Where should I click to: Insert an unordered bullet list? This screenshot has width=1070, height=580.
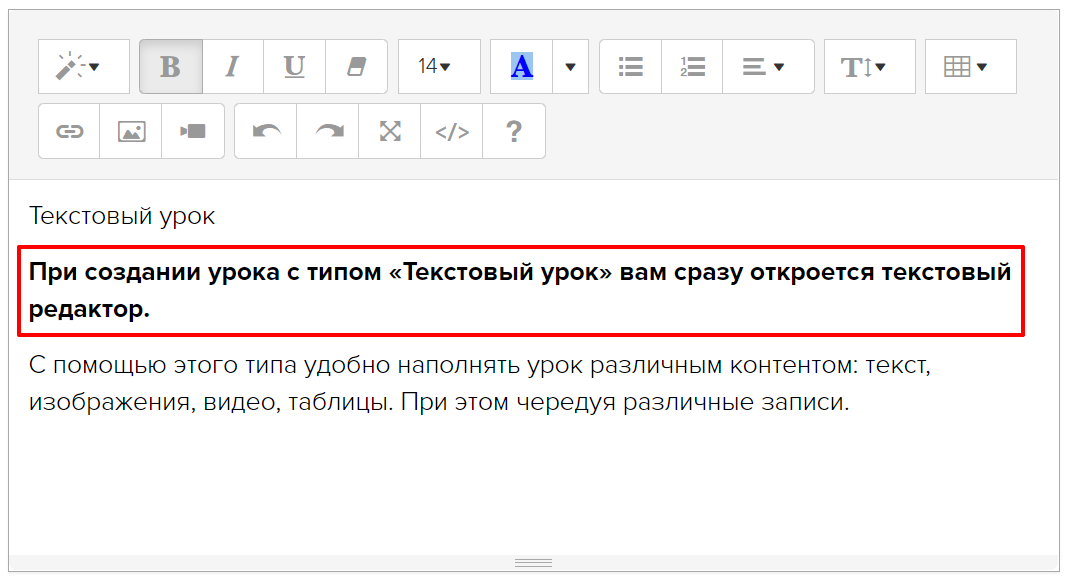pyautogui.click(x=630, y=67)
